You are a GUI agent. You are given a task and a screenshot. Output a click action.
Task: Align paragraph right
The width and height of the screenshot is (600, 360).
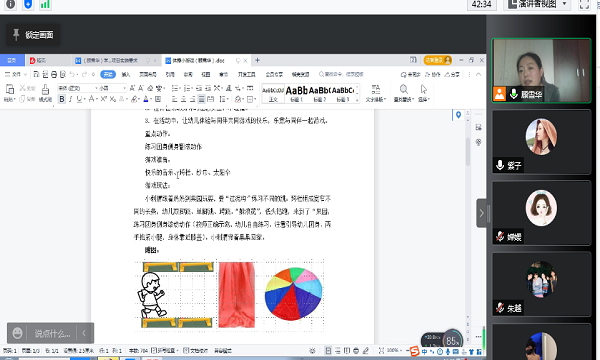tap(192, 99)
